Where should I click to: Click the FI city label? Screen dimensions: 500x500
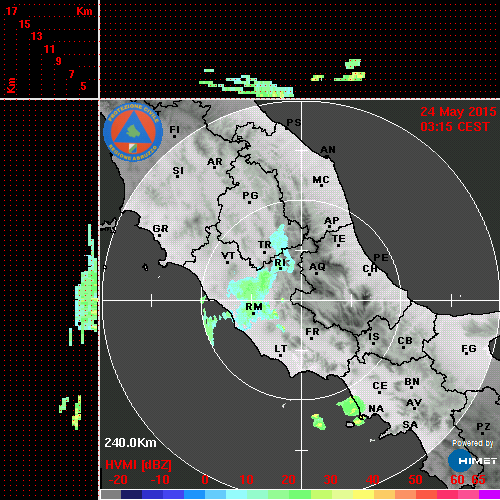pos(174,129)
